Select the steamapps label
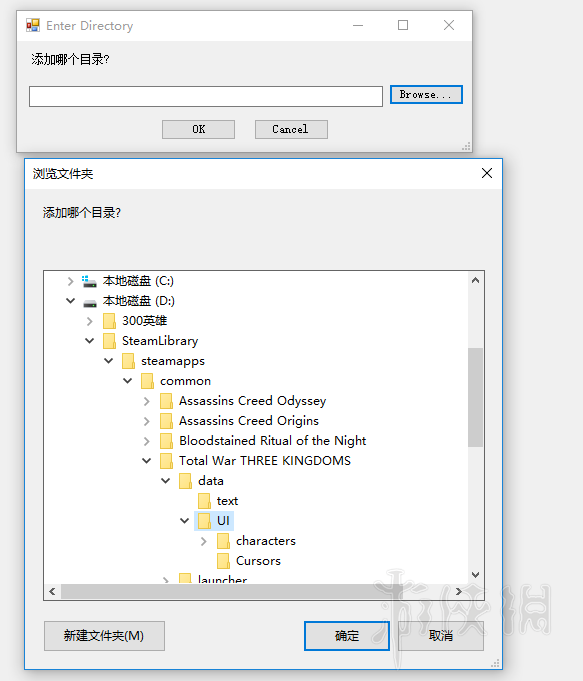 pyautogui.click(x=173, y=361)
